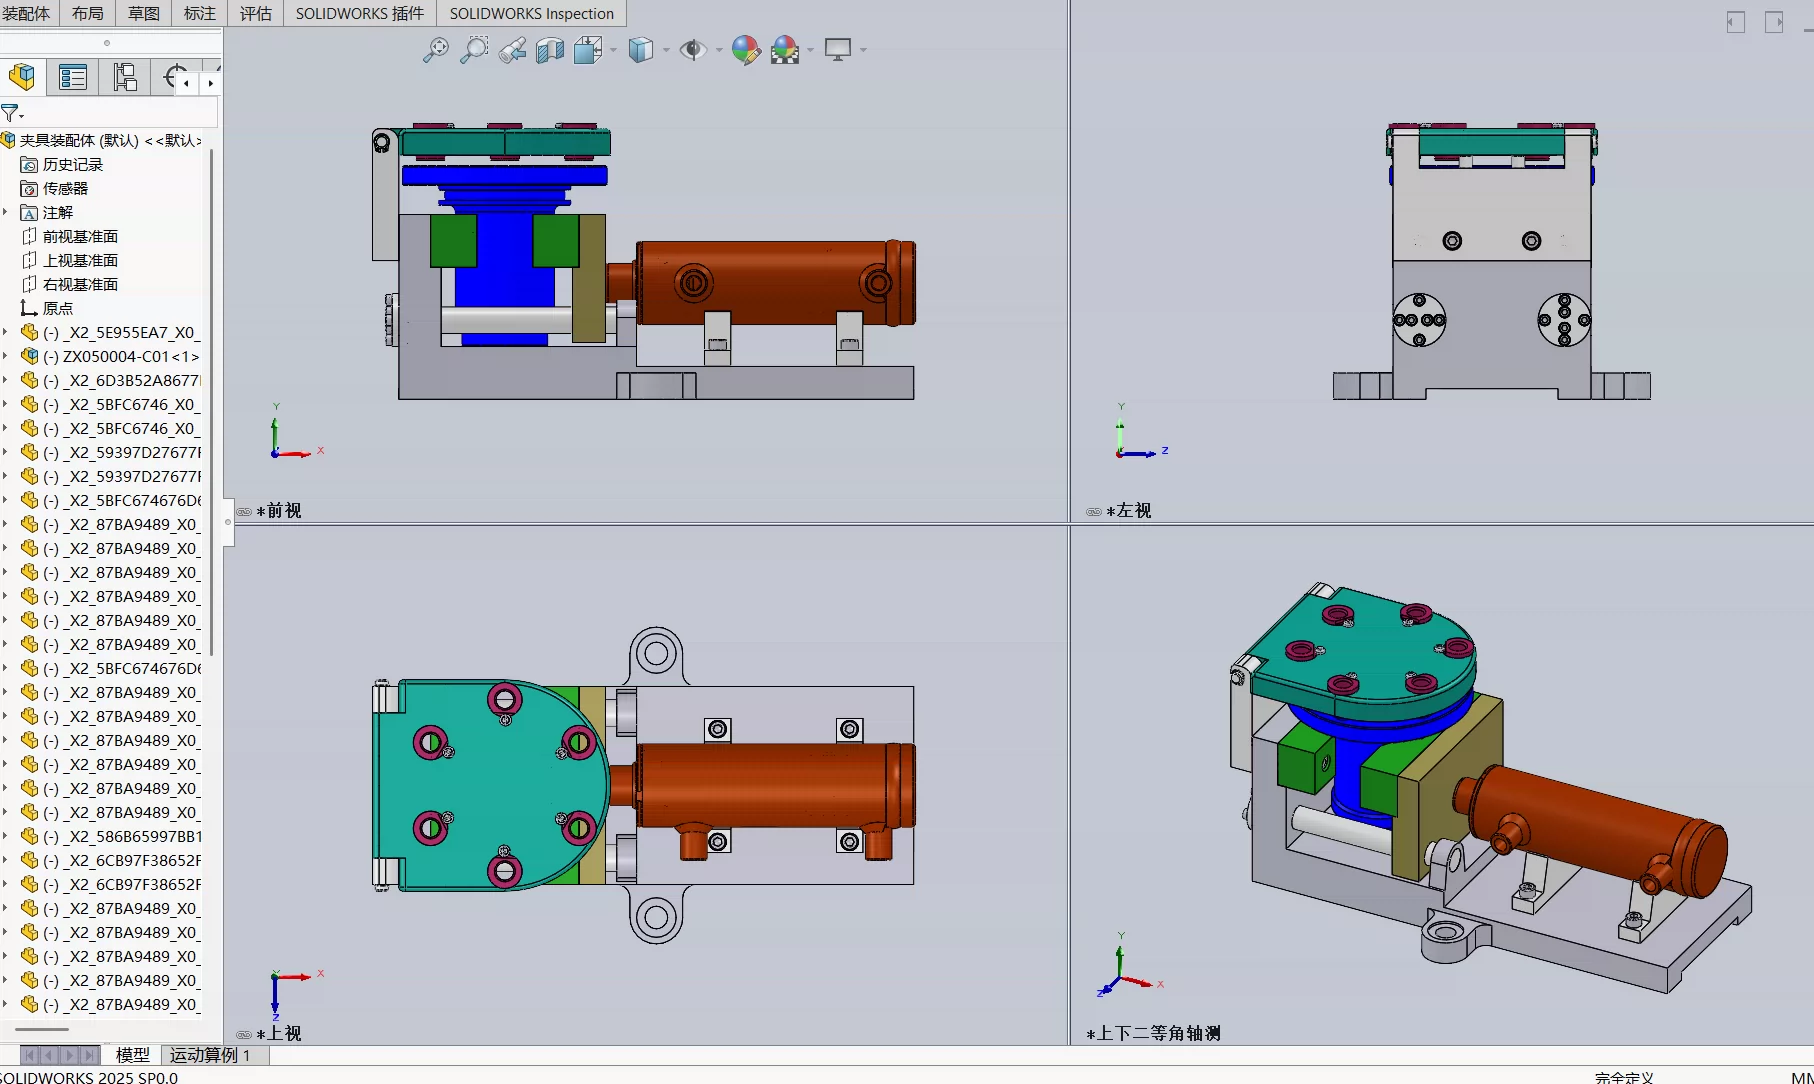Expand the 注解 folder in the tree
The height and width of the screenshot is (1084, 1814).
point(6,212)
